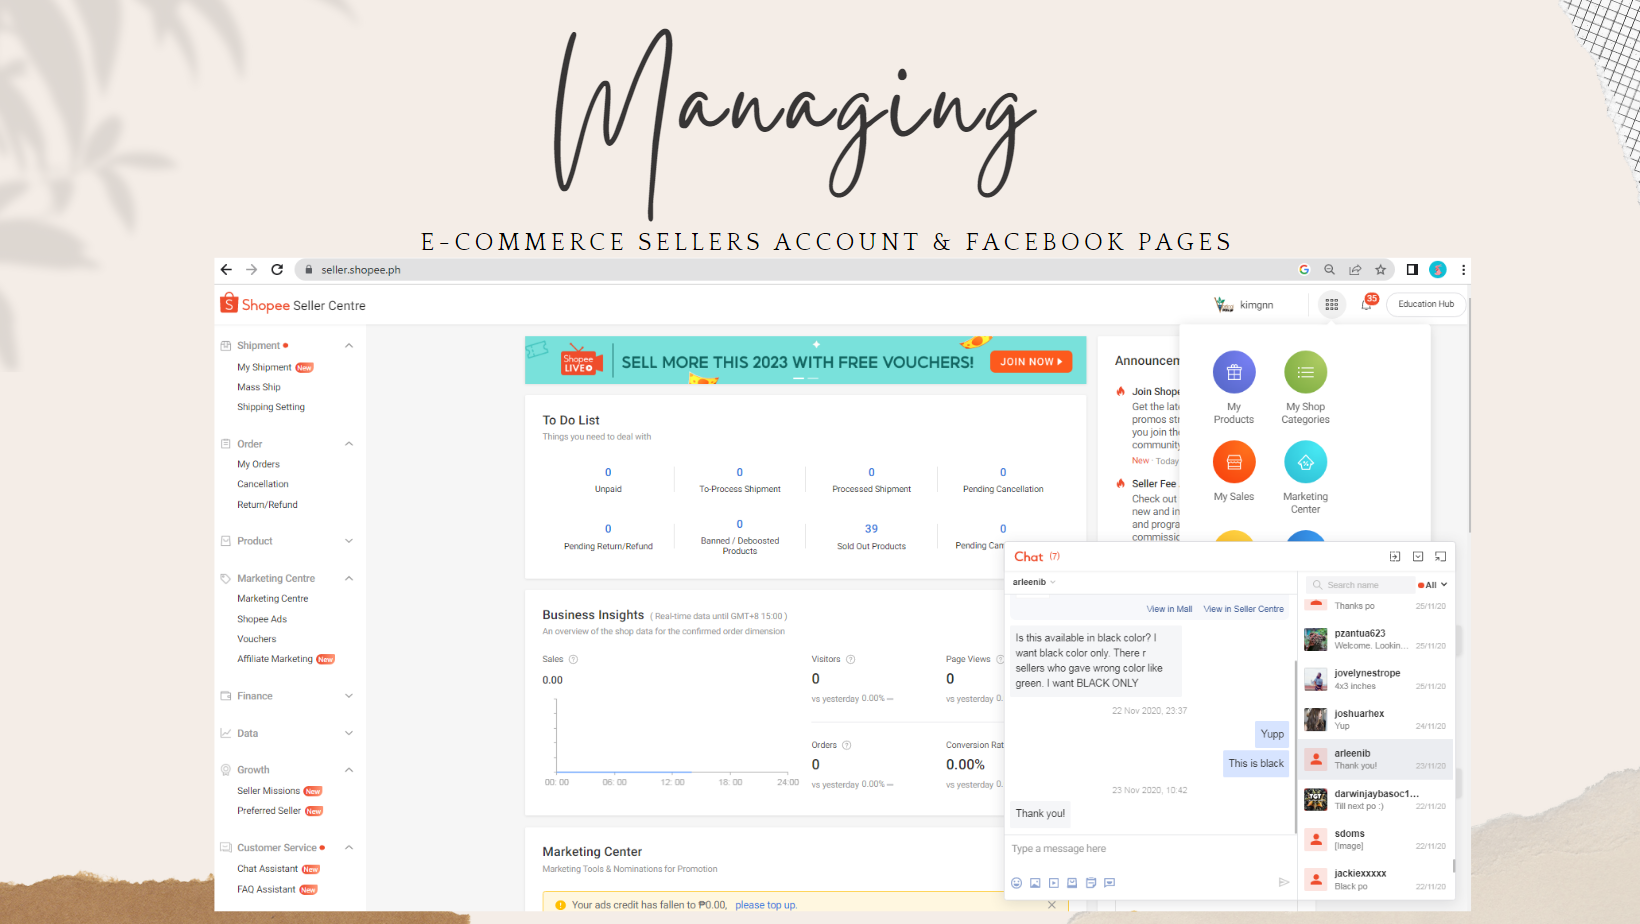Image resolution: width=1640 pixels, height=924 pixels.
Task: Open the arleenib name dropdown in chat header
Action: [1034, 582]
